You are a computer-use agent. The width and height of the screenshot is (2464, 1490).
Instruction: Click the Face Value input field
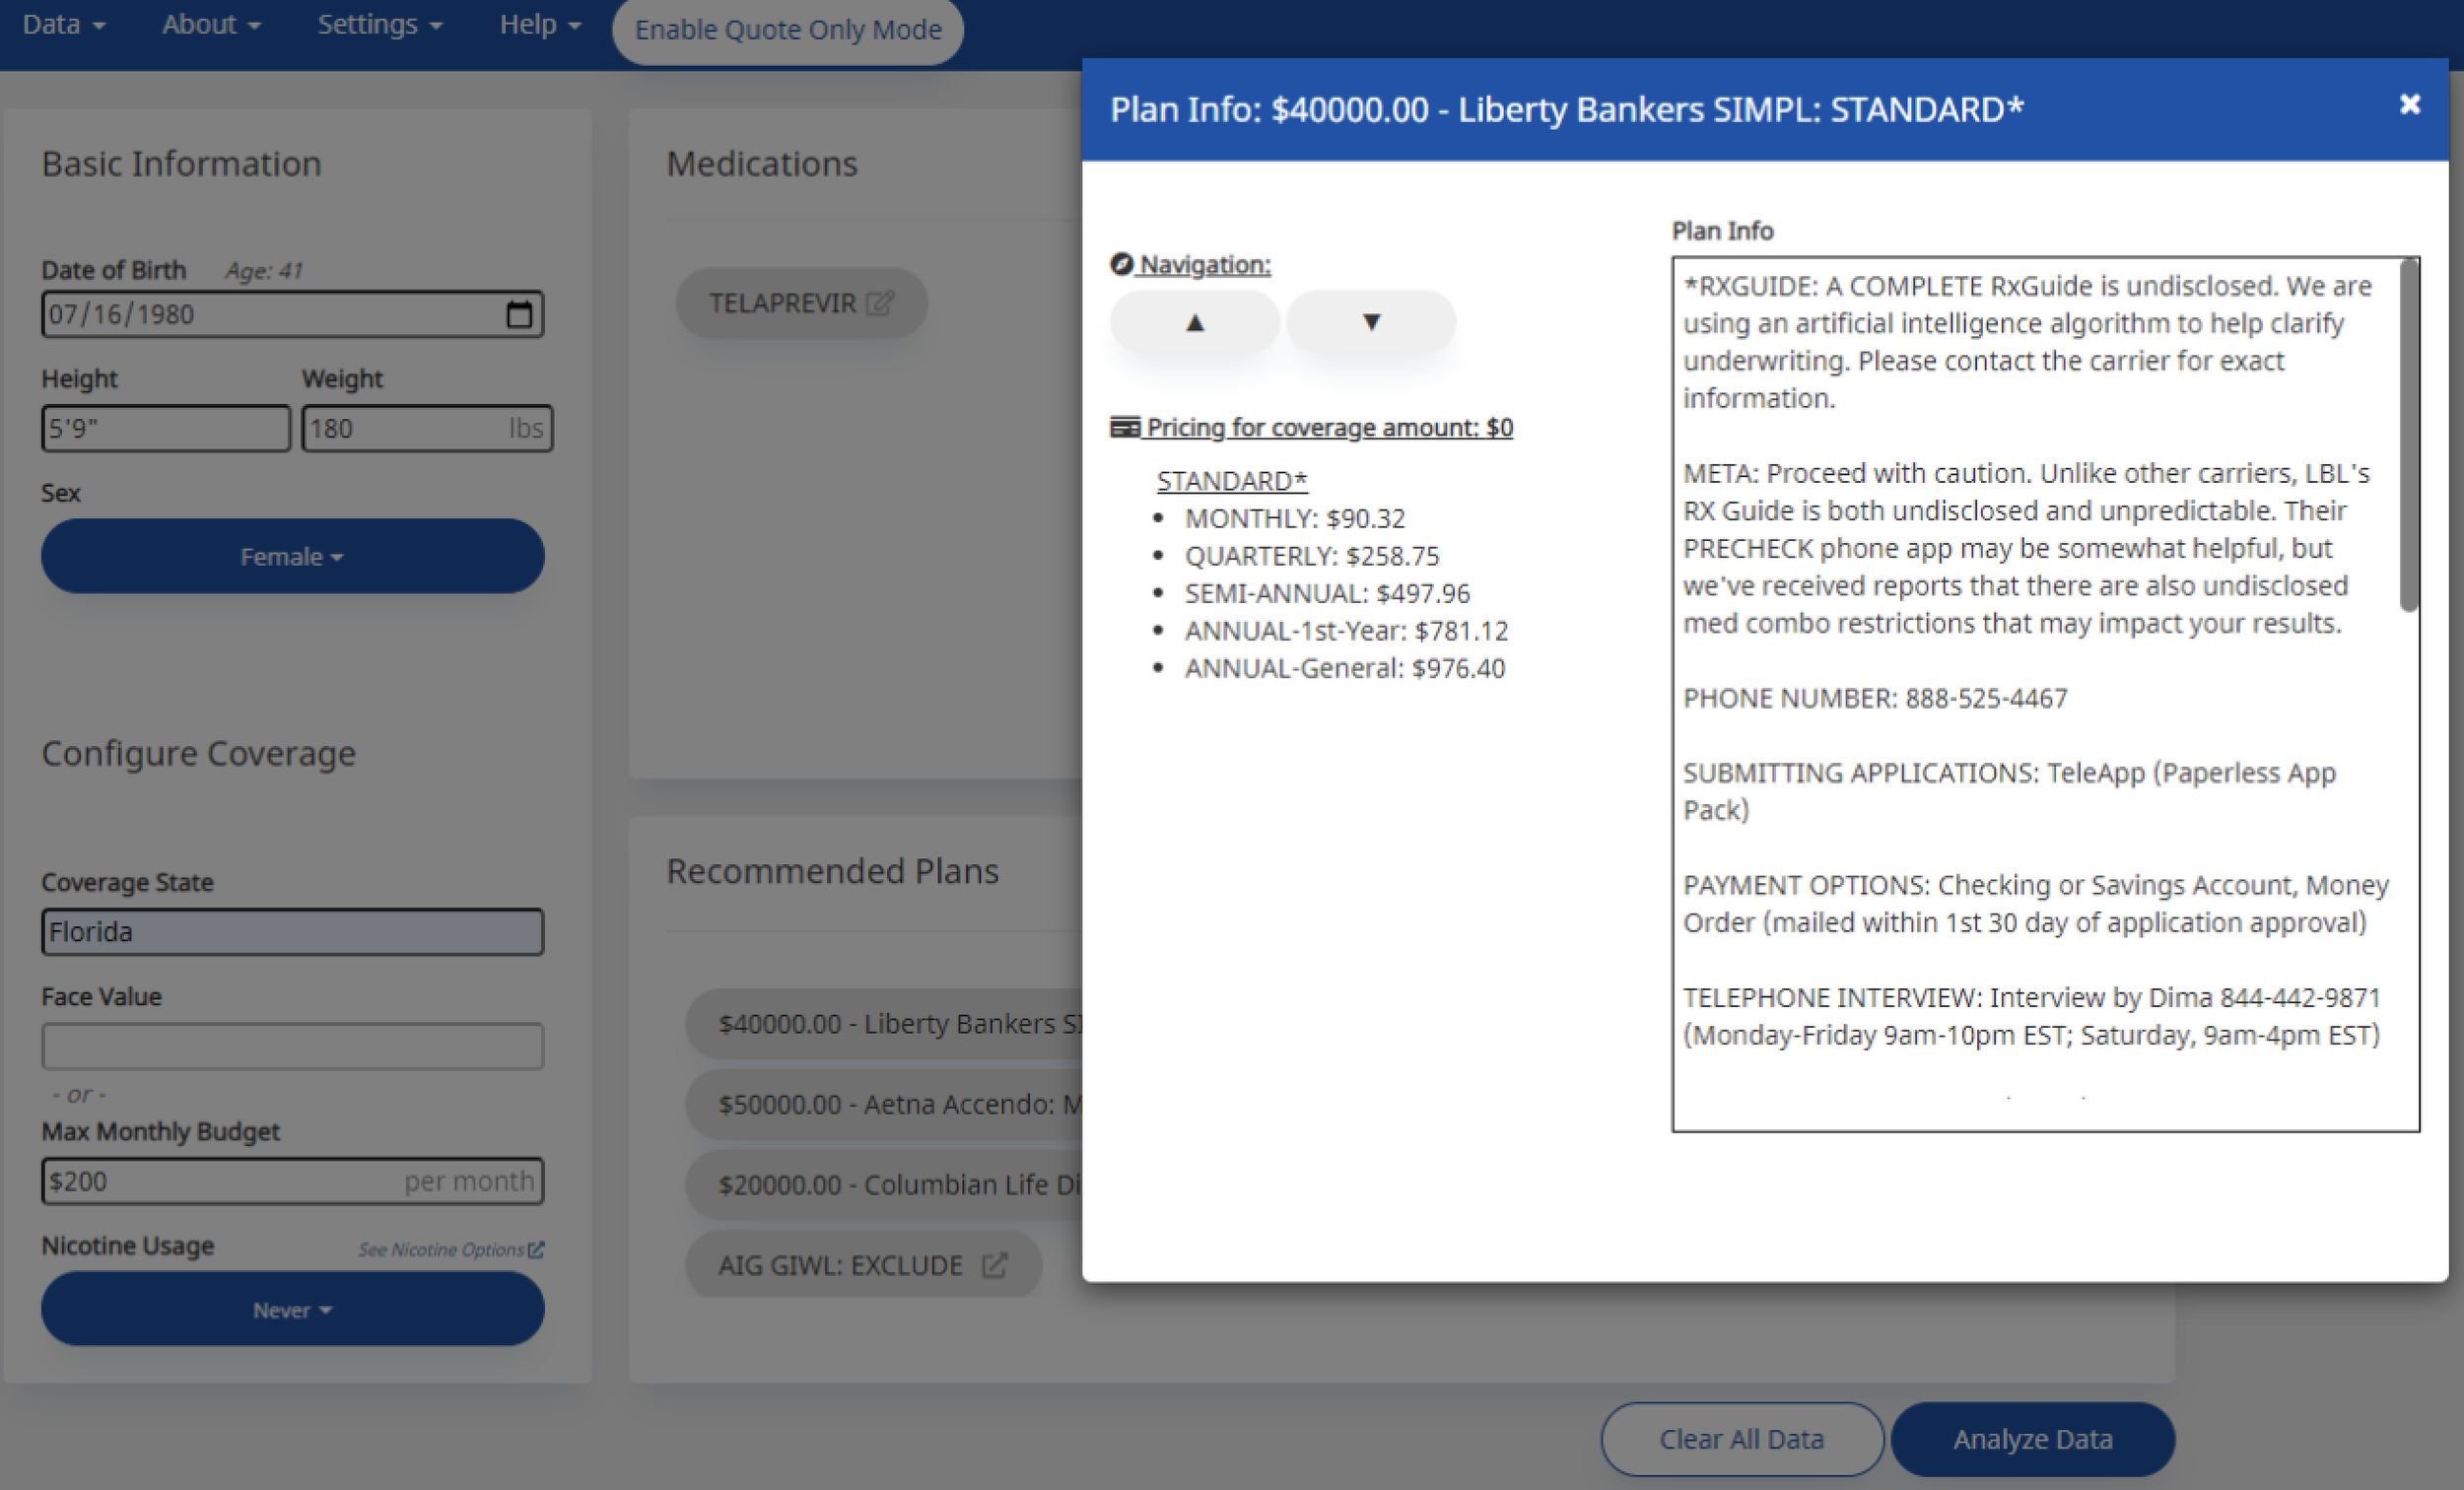pyautogui.click(x=292, y=1046)
